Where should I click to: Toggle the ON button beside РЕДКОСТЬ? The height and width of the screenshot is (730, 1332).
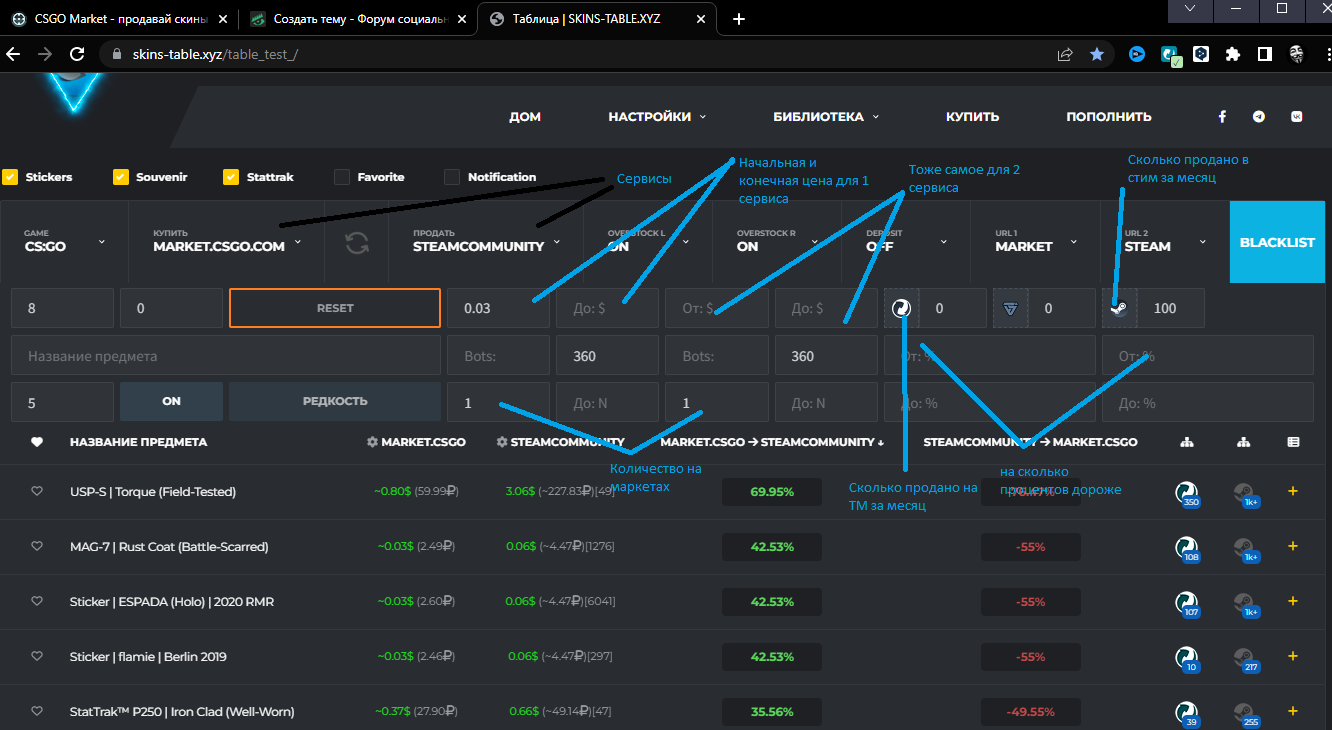click(171, 401)
